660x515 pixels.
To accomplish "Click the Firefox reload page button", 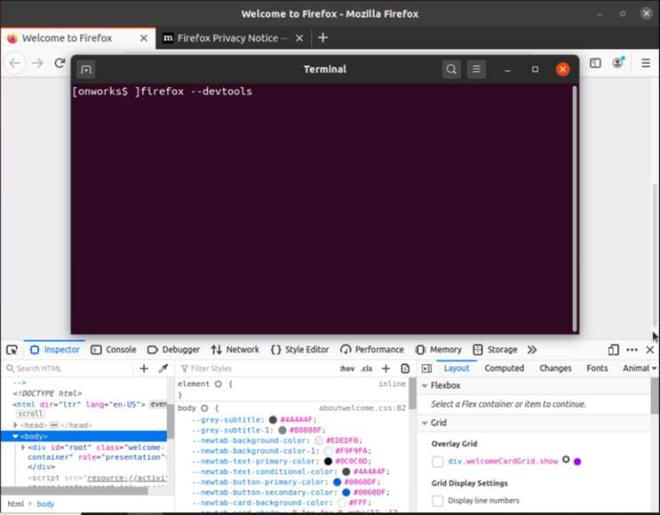I will click(60, 63).
